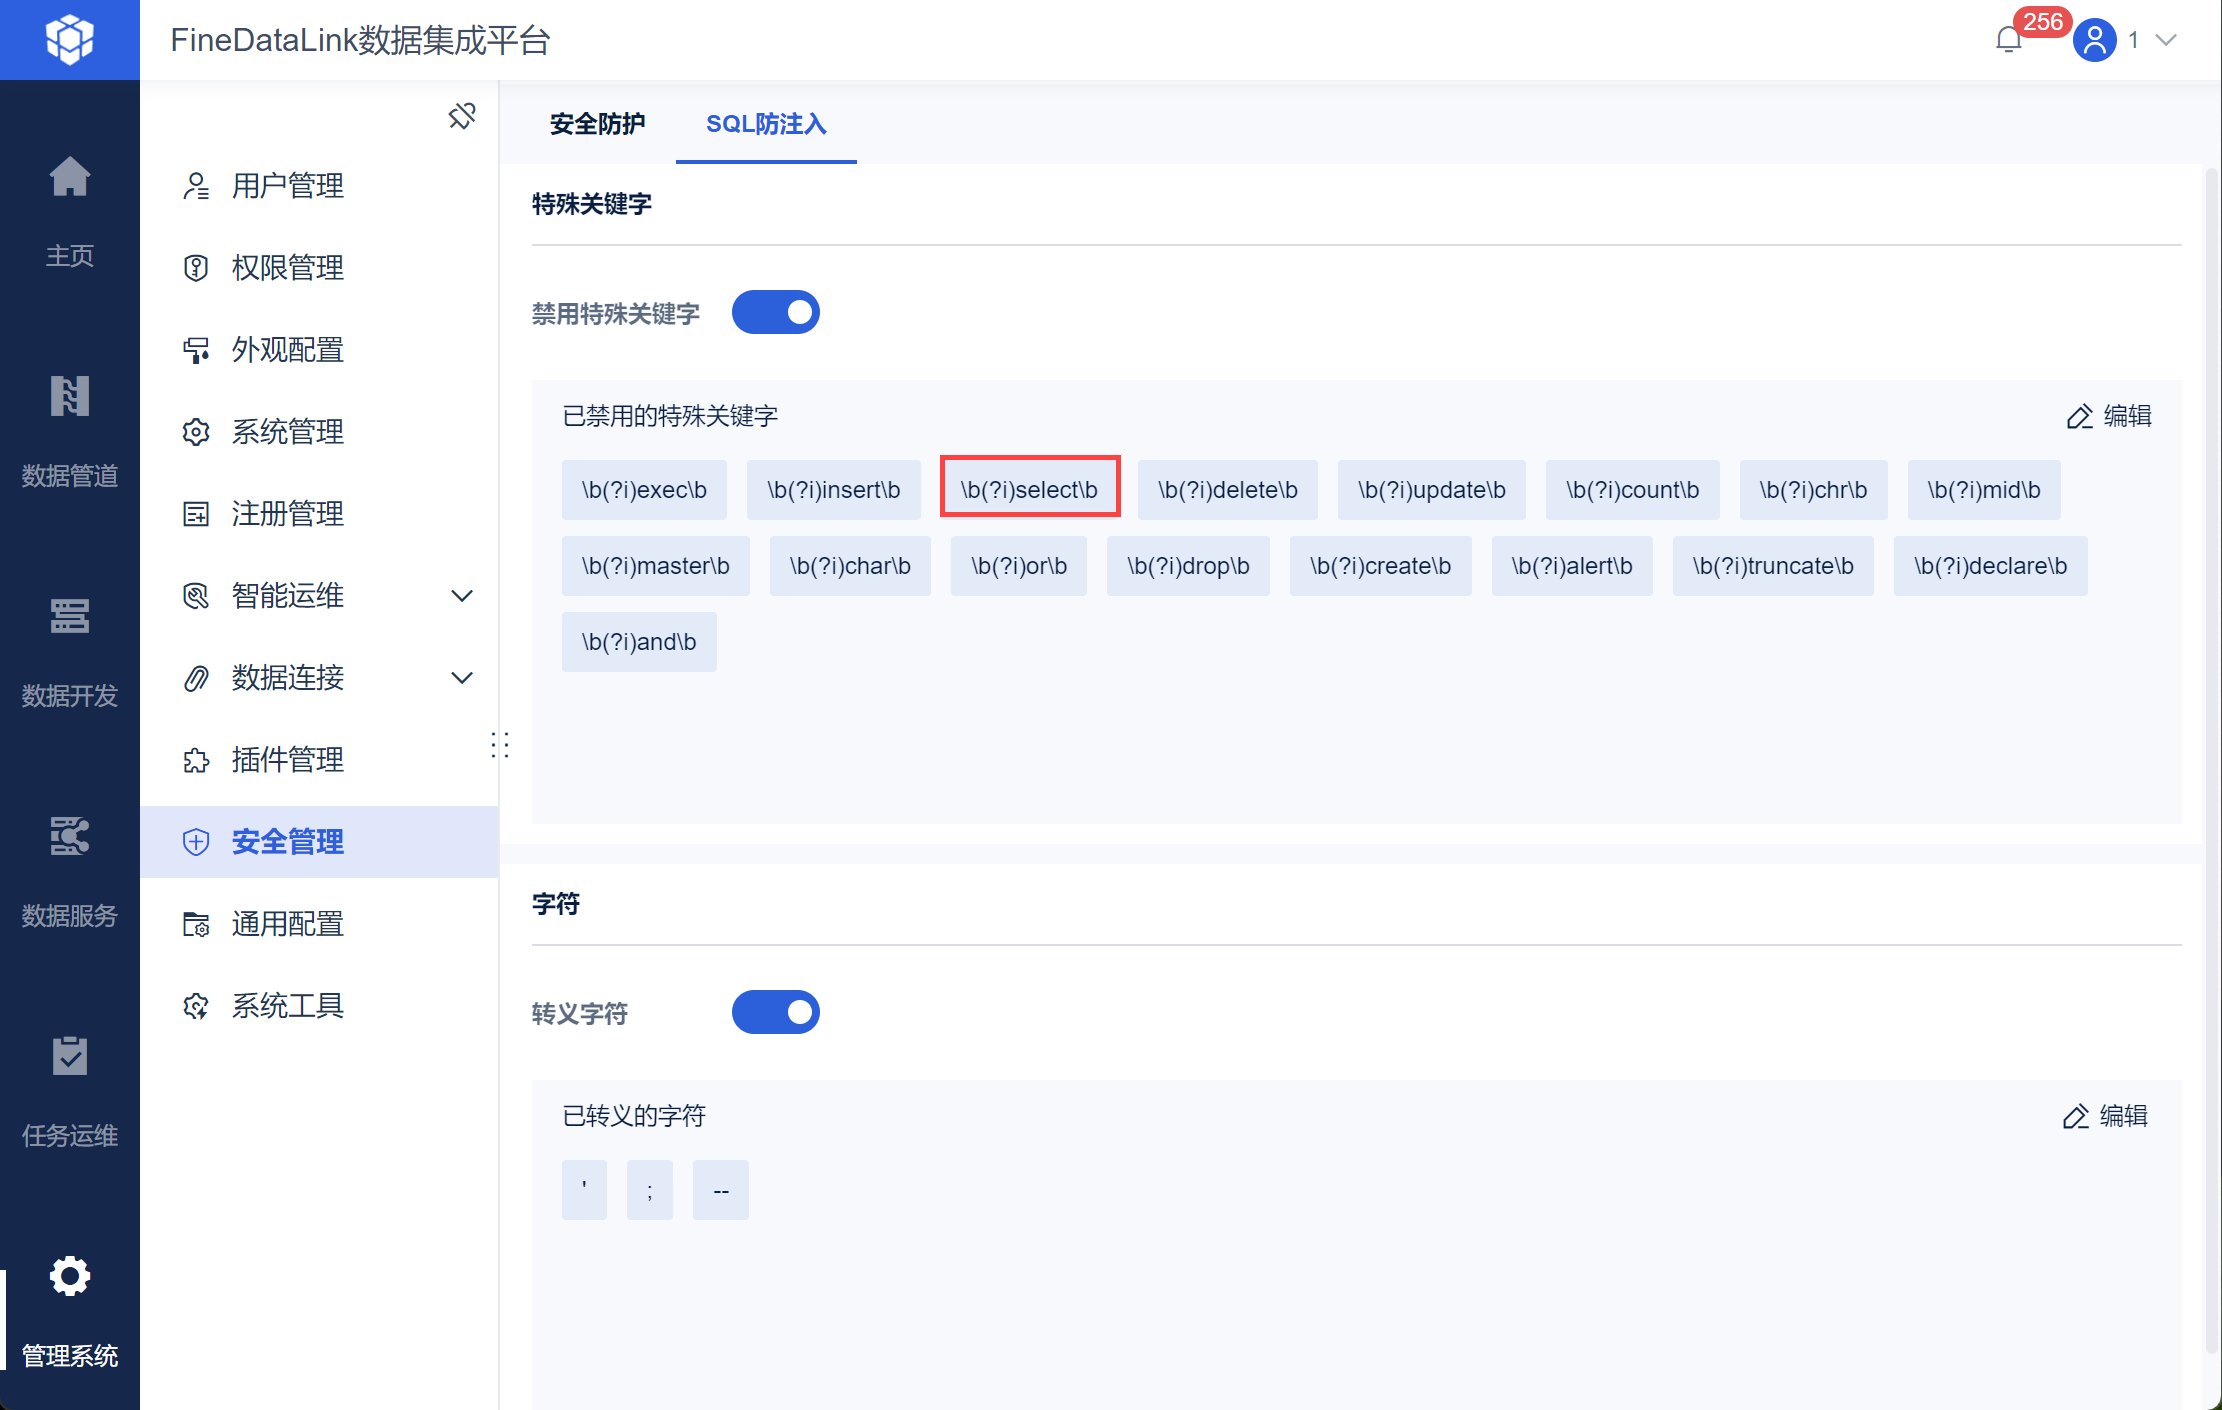Open the 任务运维 task operations icon
The width and height of the screenshot is (2222, 1410).
click(x=69, y=1056)
